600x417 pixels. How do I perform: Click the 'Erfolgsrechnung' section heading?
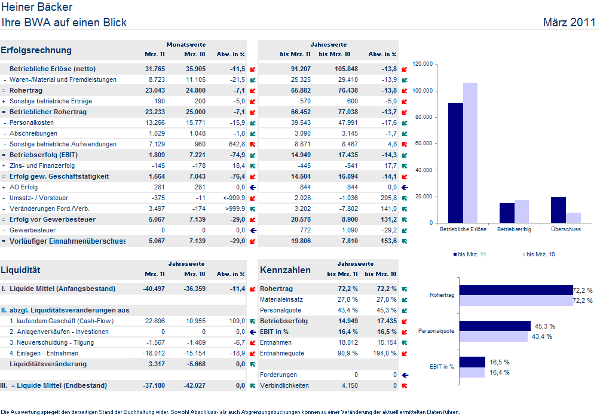coord(36,50)
